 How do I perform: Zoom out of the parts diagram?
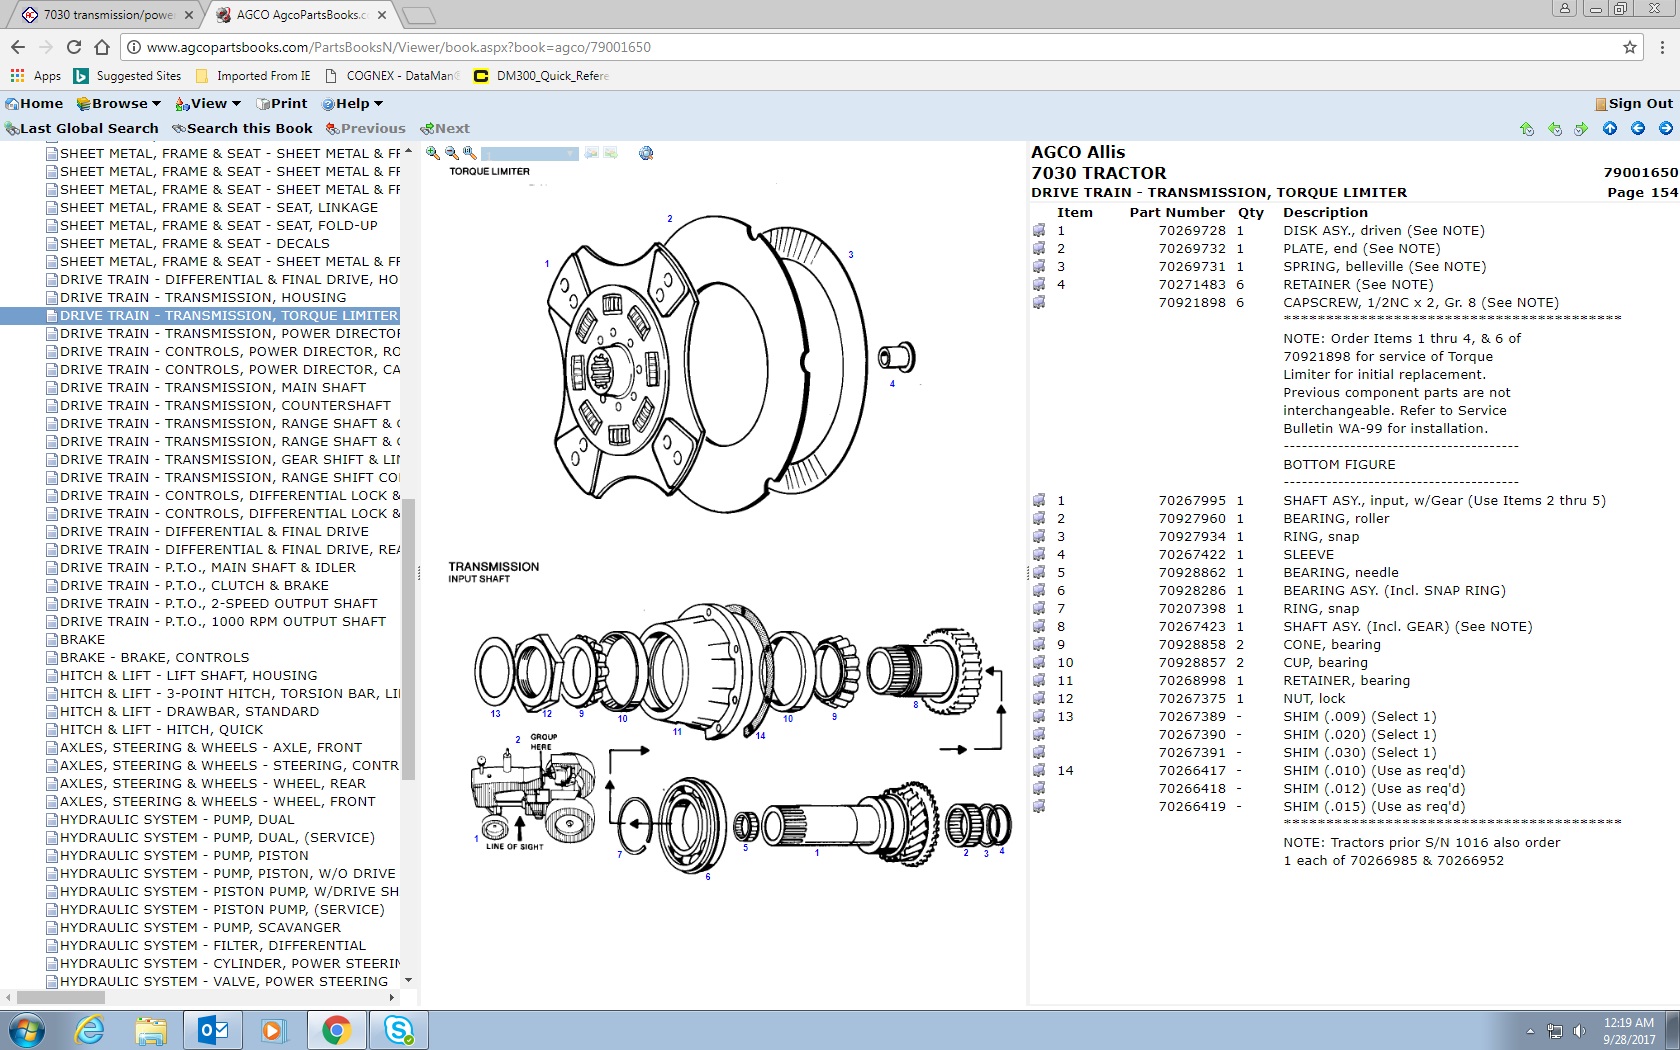tap(452, 153)
